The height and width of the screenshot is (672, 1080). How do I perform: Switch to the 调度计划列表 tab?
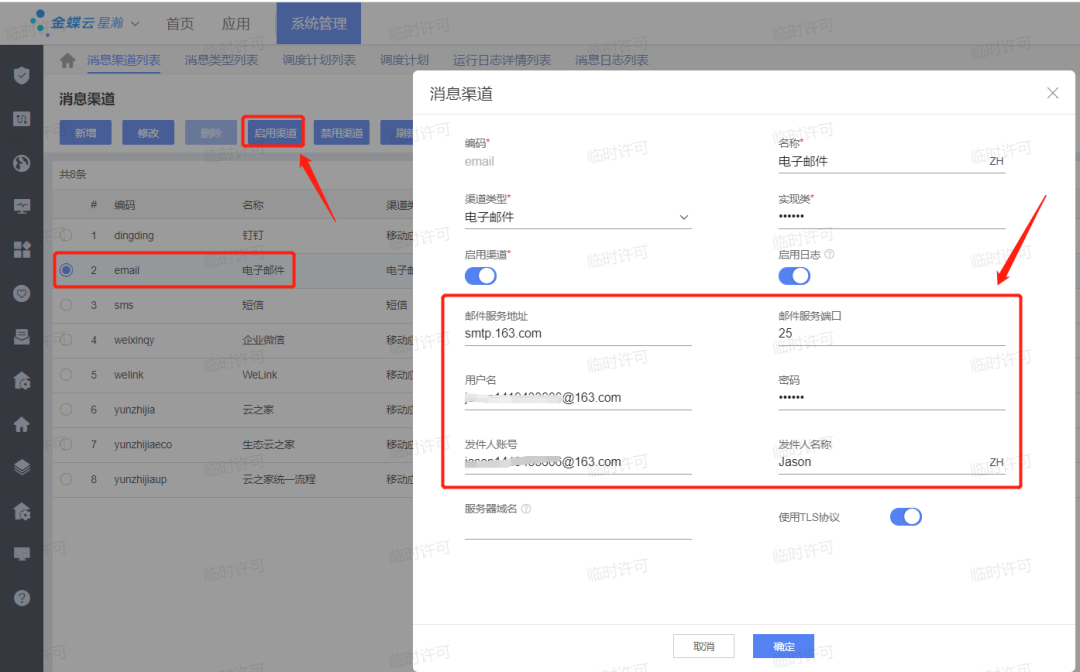coord(319,60)
